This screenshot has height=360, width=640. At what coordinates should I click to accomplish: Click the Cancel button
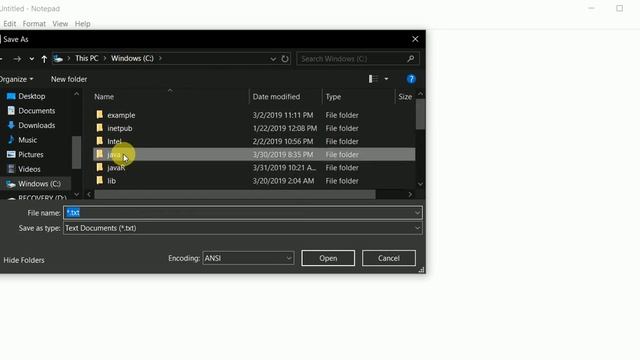pos(389,258)
